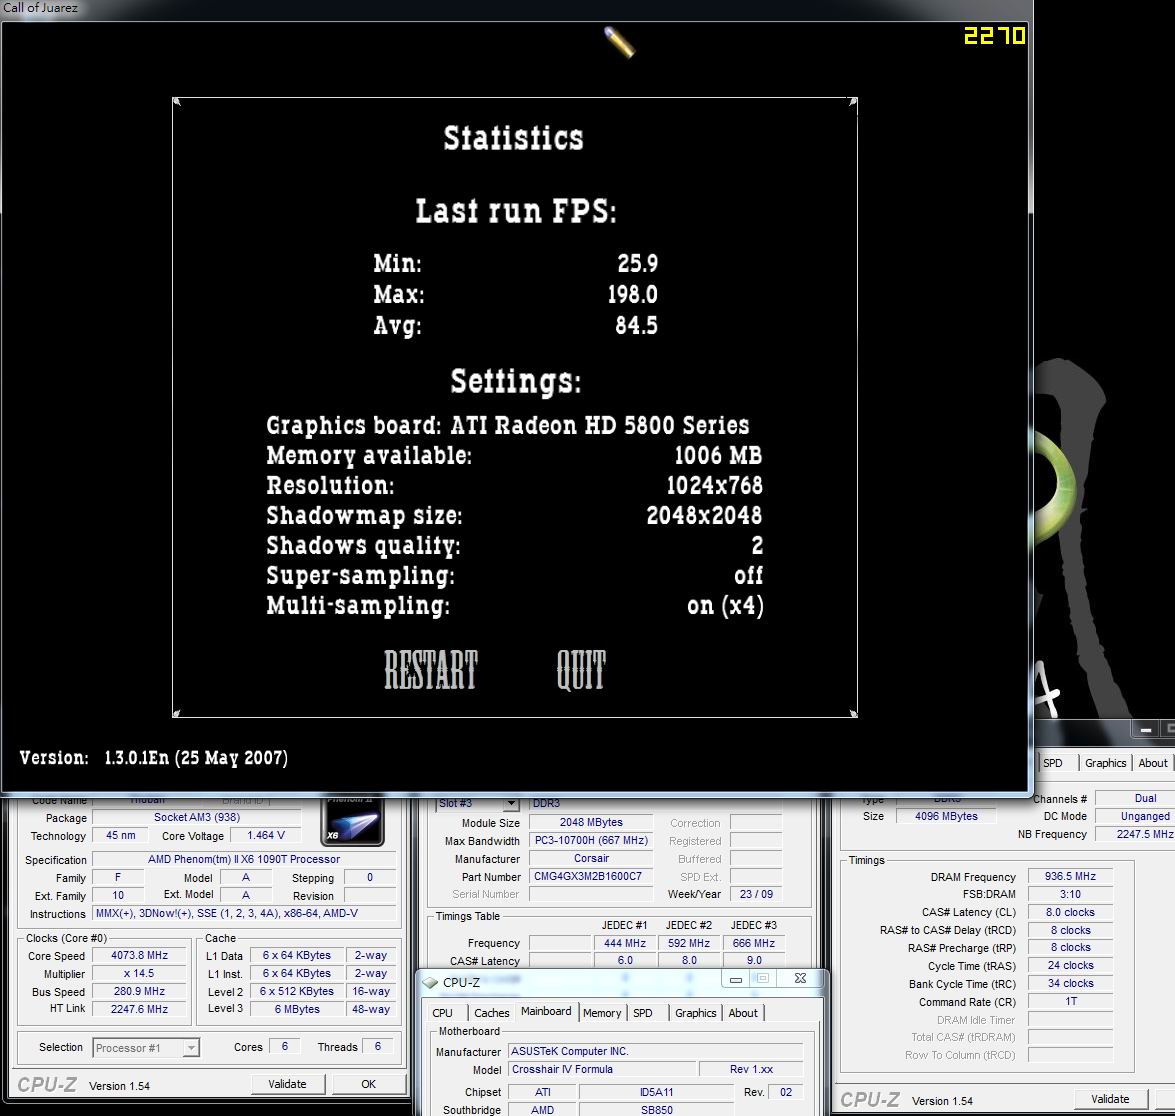
Task: Click the instructions field starting with MMX(+)
Action: click(244, 913)
